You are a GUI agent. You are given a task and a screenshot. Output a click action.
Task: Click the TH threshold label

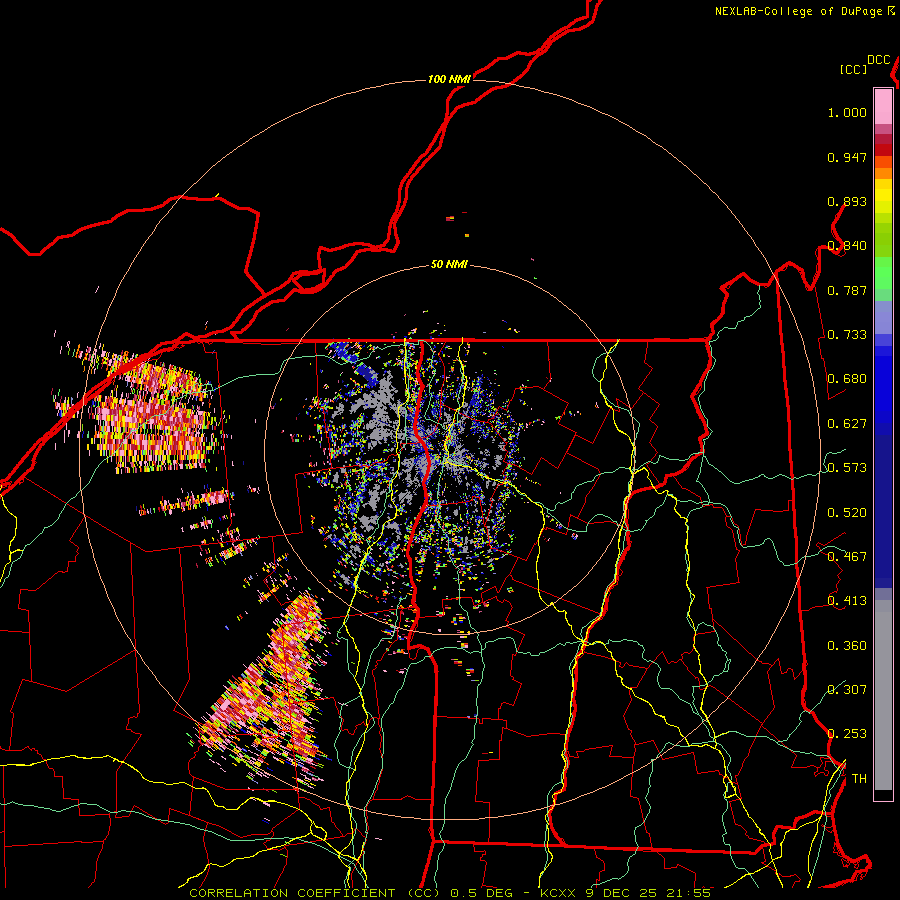pyautogui.click(x=859, y=779)
